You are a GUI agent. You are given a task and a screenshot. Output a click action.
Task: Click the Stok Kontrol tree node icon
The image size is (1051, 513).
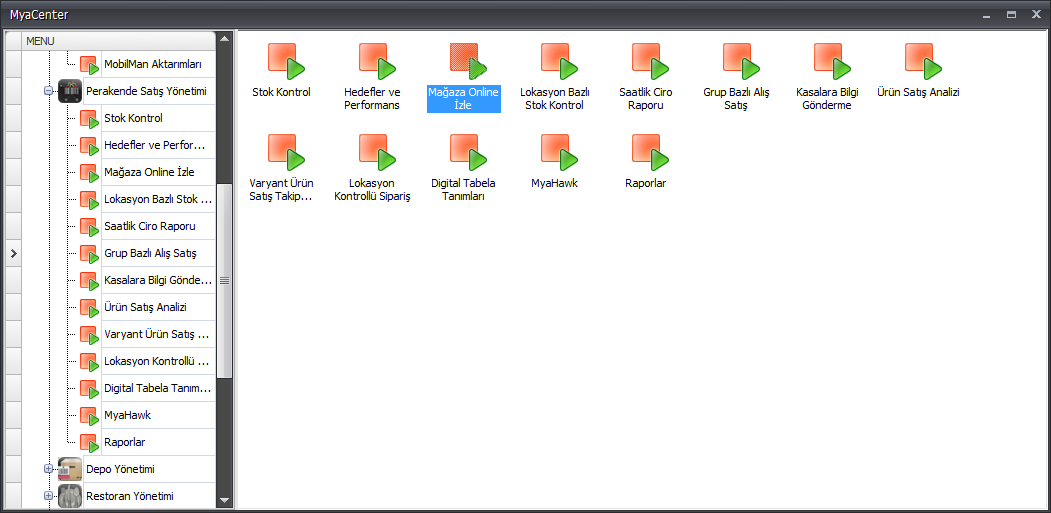click(x=90, y=119)
